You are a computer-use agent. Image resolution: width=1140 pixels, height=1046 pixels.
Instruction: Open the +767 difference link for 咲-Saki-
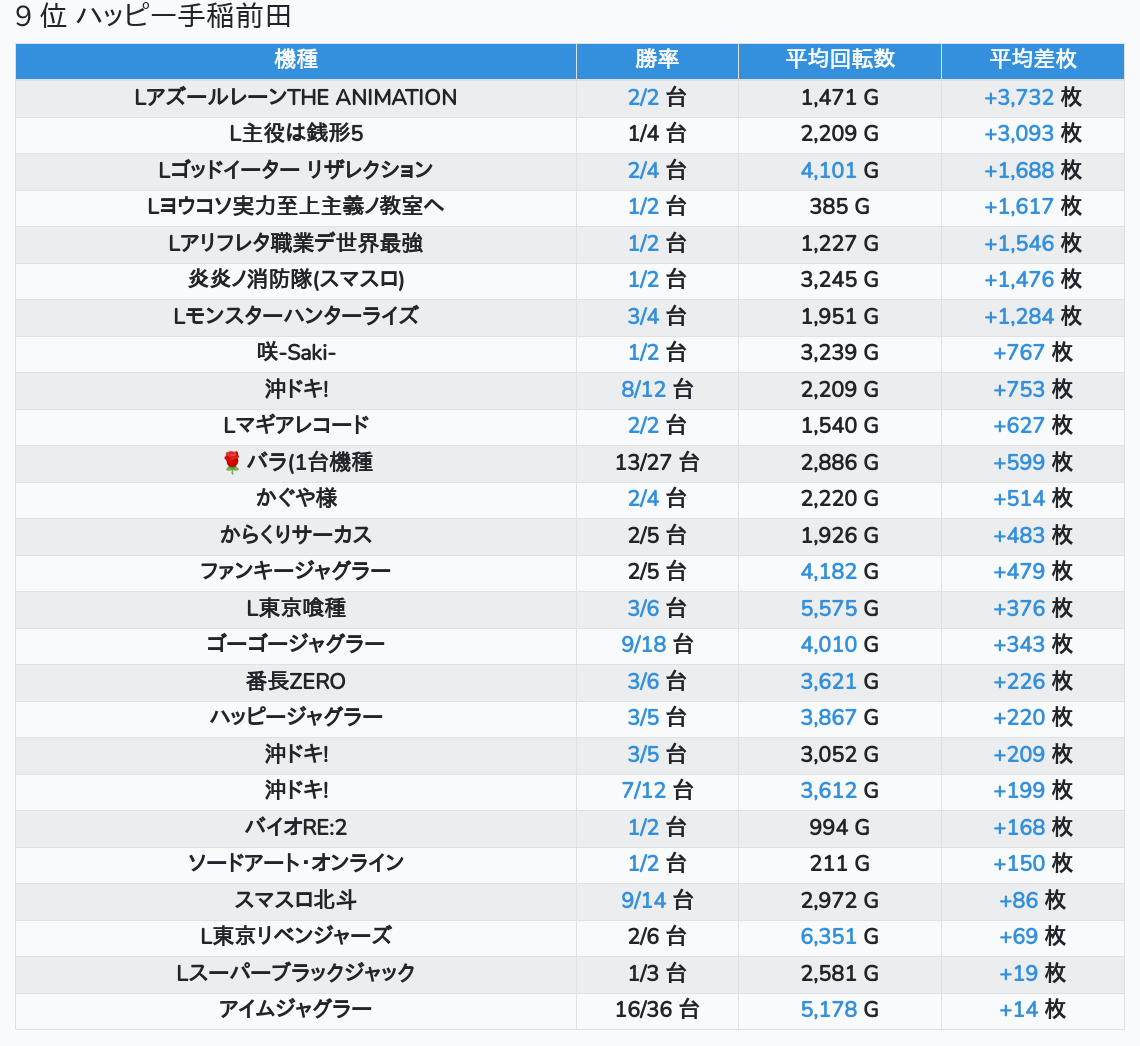click(x=1018, y=352)
